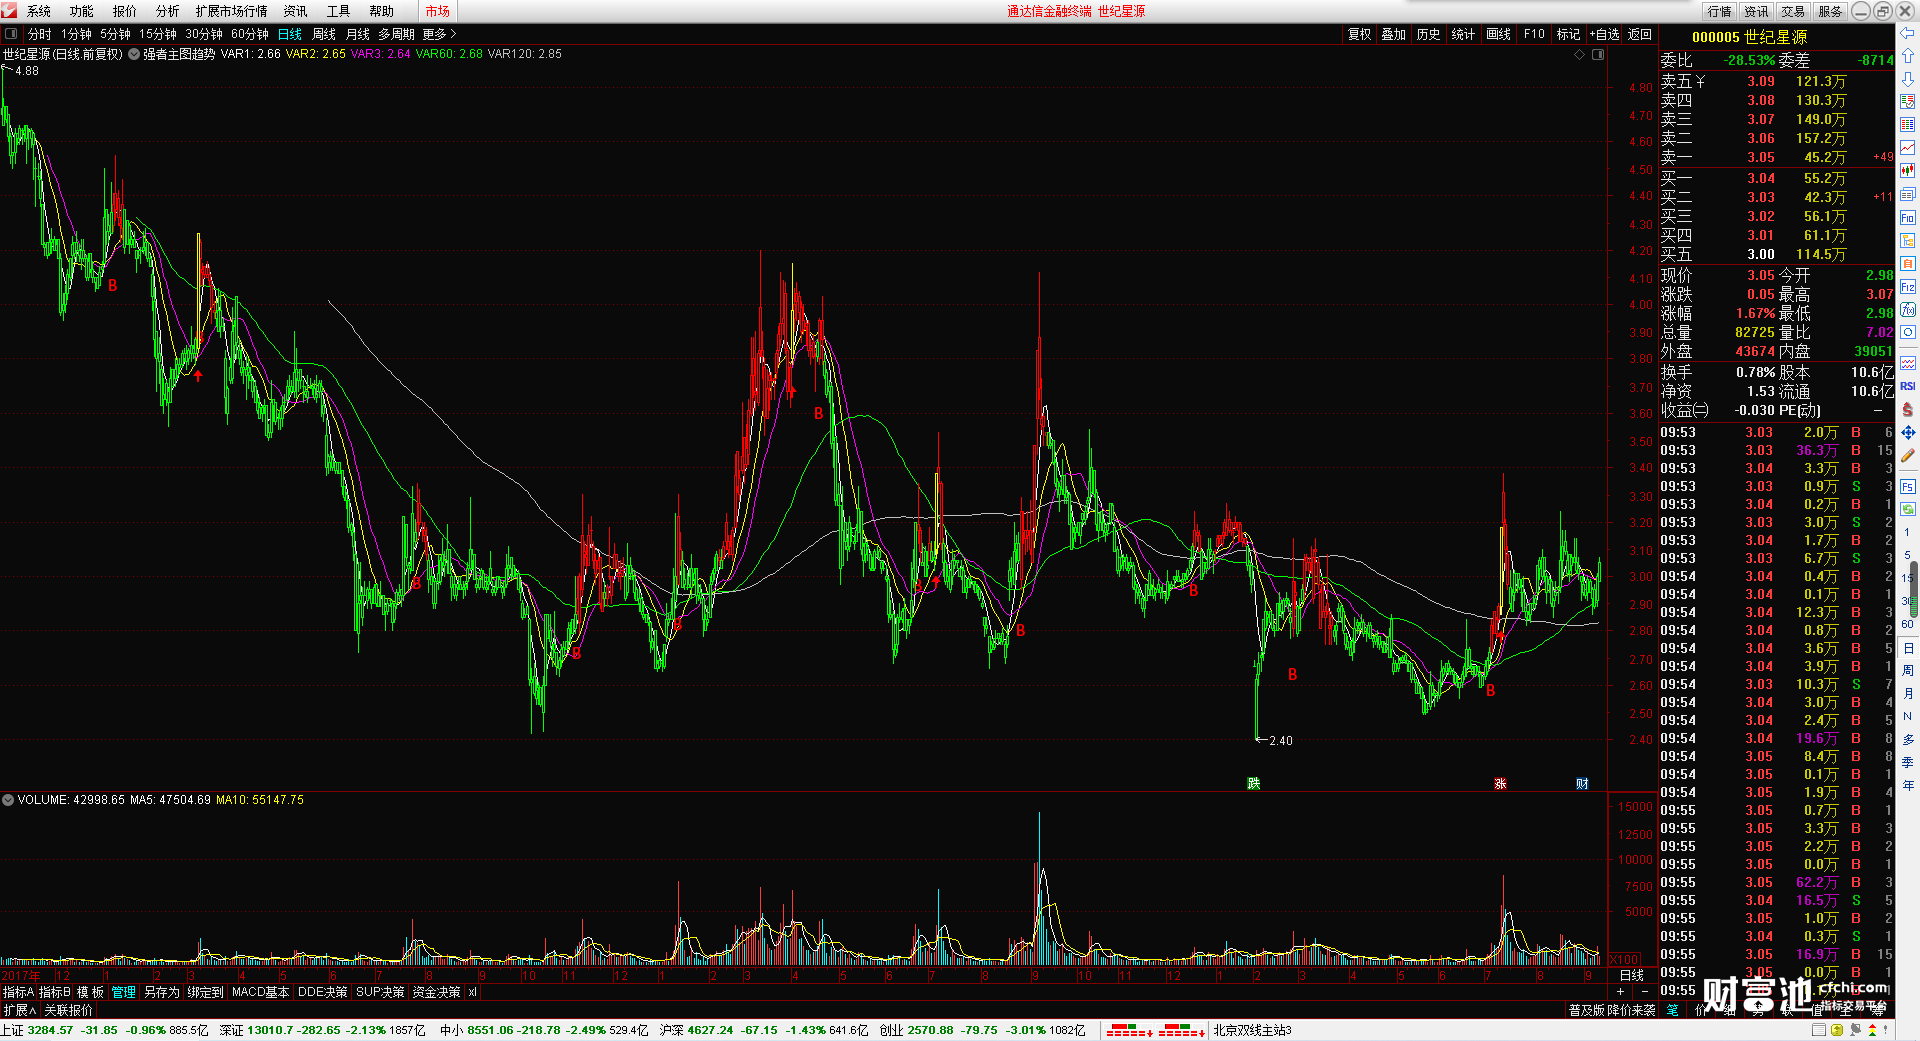Open the 画线 drawing tools option
Image resolution: width=1920 pixels, height=1041 pixels.
pyautogui.click(x=1499, y=34)
